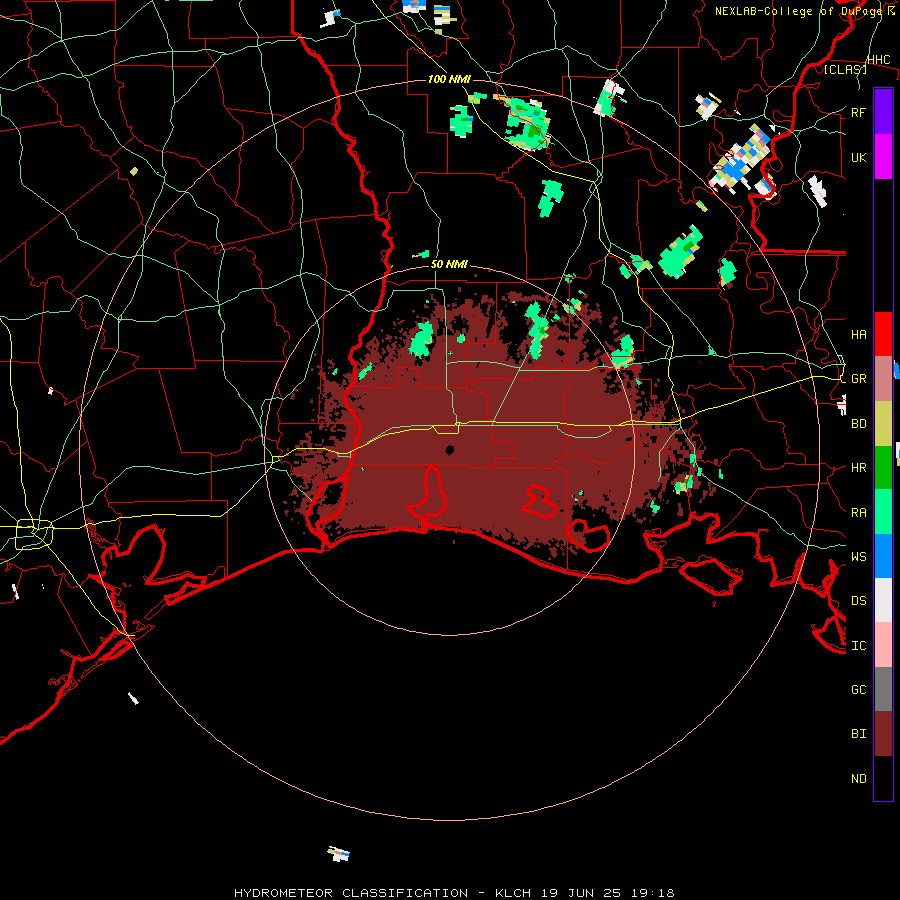The image size is (900, 900).
Task: Click the [CLAS] label
Action: [x=845, y=69]
